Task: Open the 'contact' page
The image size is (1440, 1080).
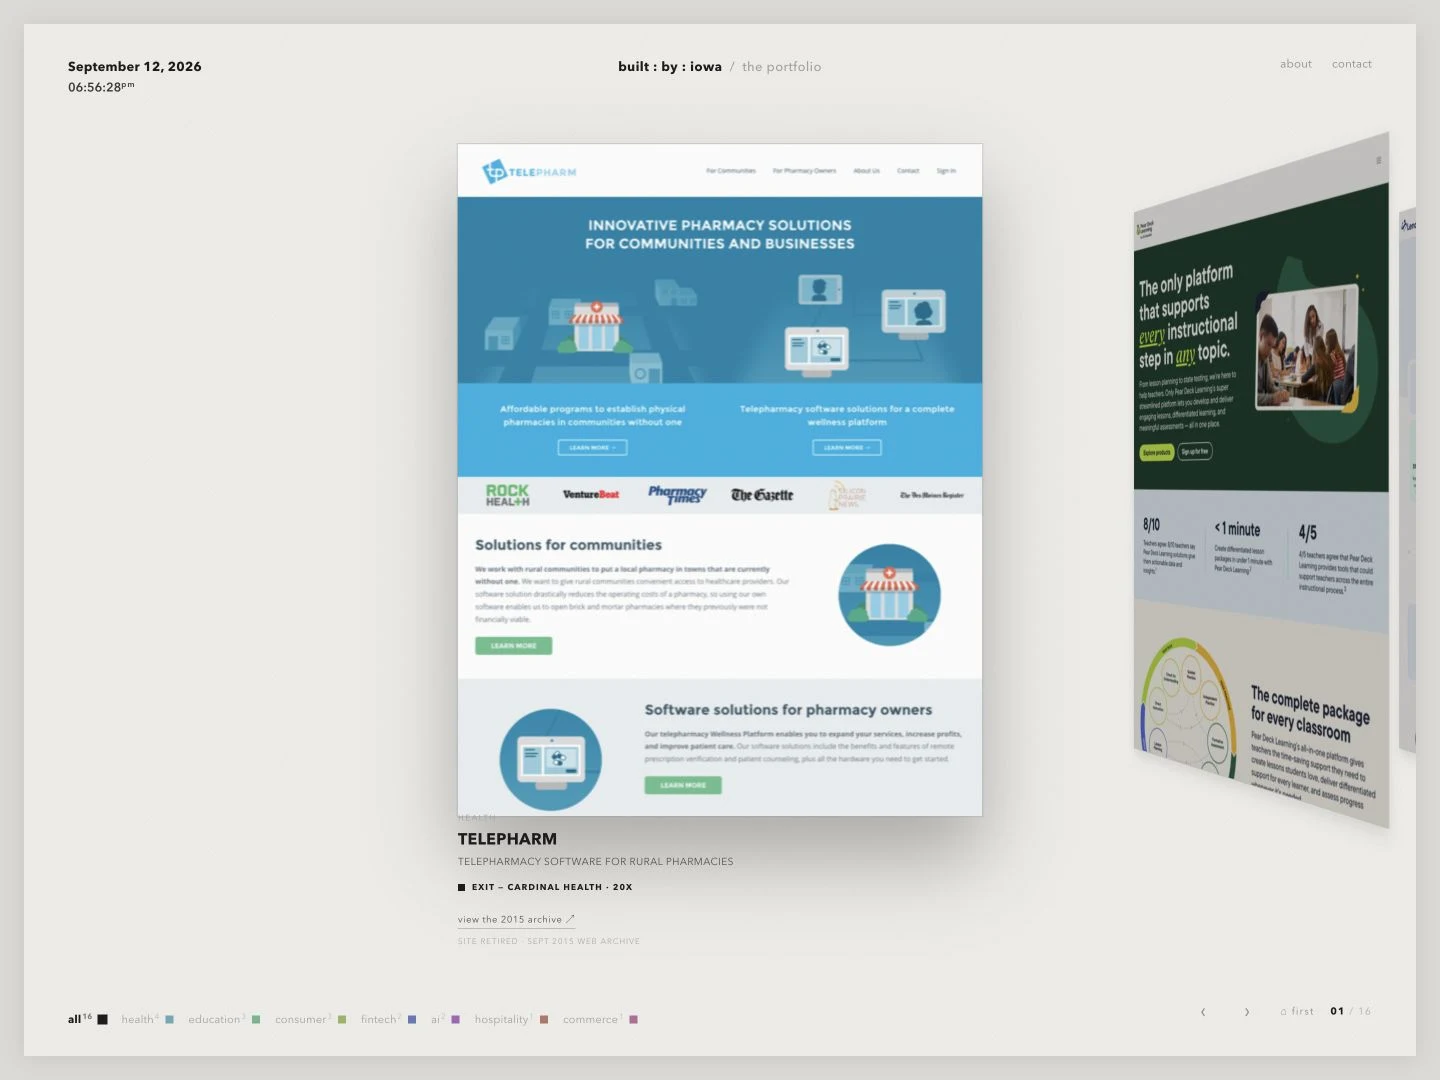Action: click(1352, 64)
